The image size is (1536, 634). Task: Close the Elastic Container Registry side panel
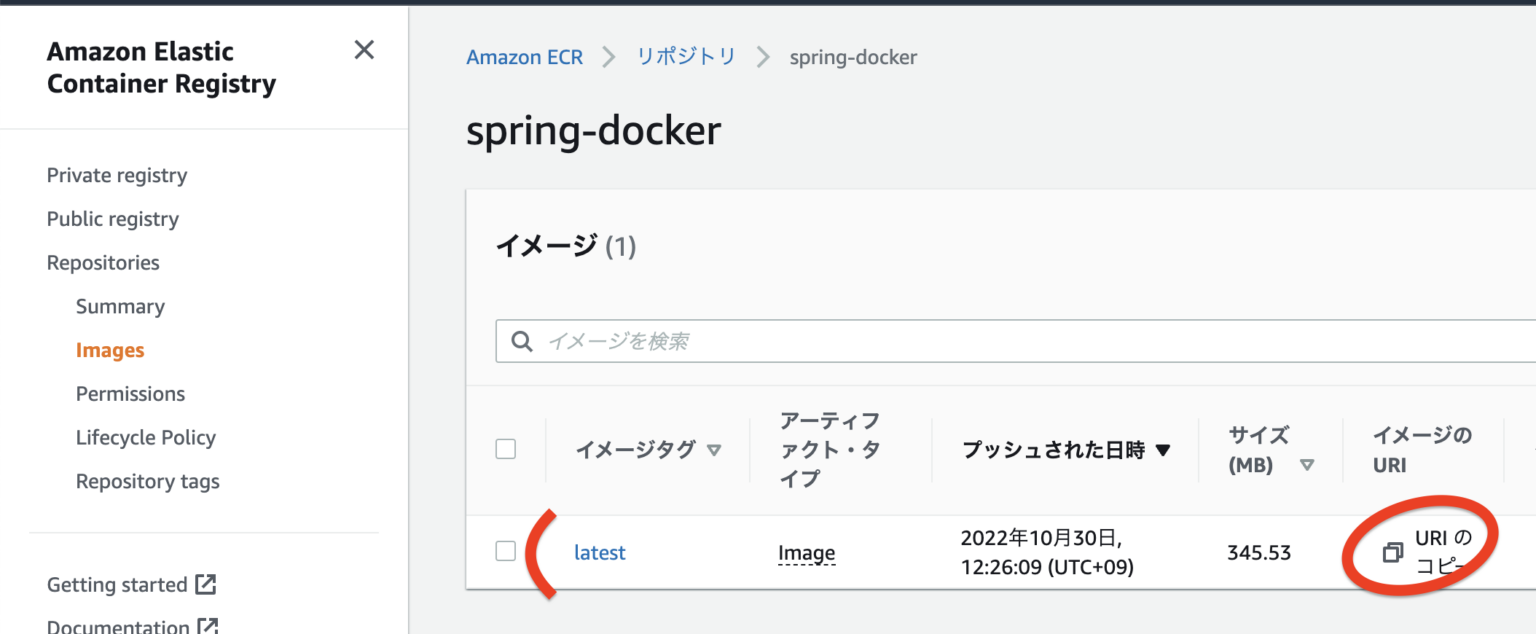click(363, 49)
